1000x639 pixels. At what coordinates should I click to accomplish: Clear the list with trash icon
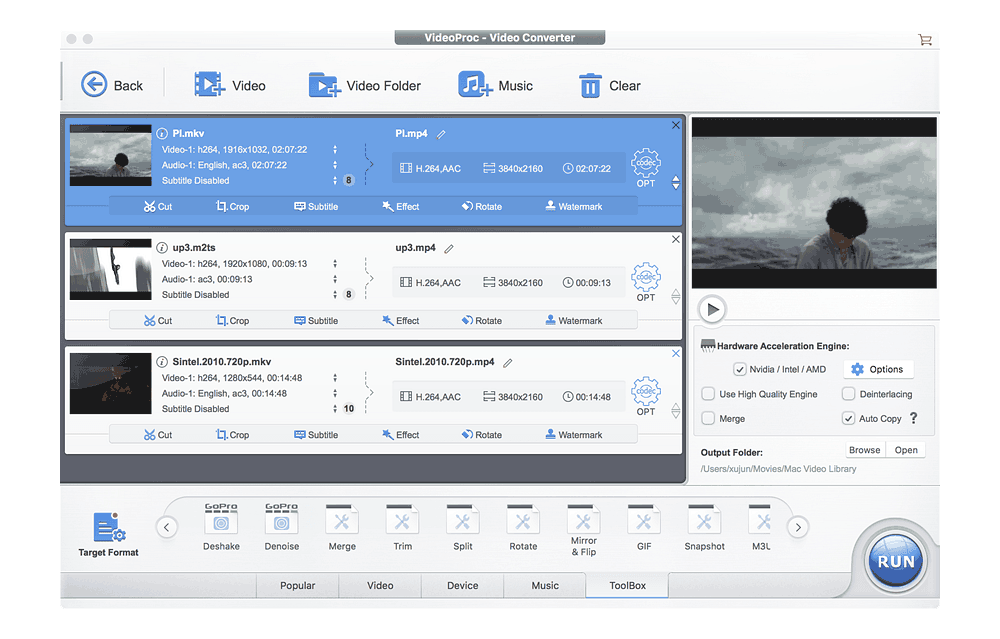point(590,86)
